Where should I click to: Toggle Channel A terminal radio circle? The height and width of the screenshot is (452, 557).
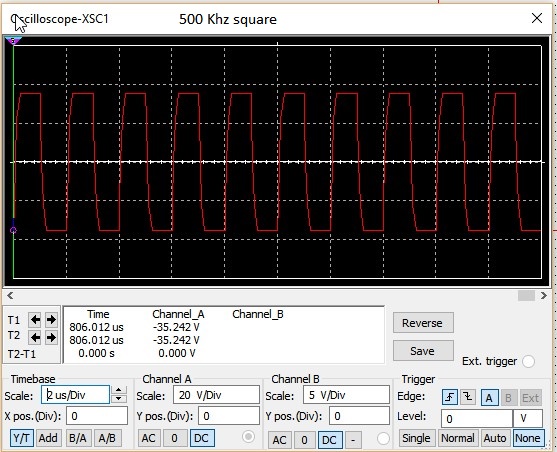(x=248, y=436)
